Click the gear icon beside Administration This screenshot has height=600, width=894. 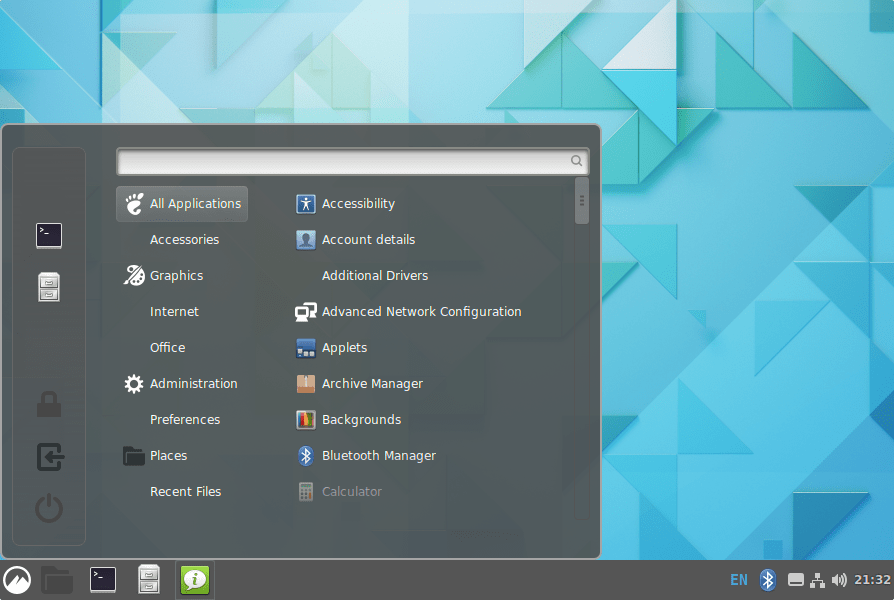point(134,383)
